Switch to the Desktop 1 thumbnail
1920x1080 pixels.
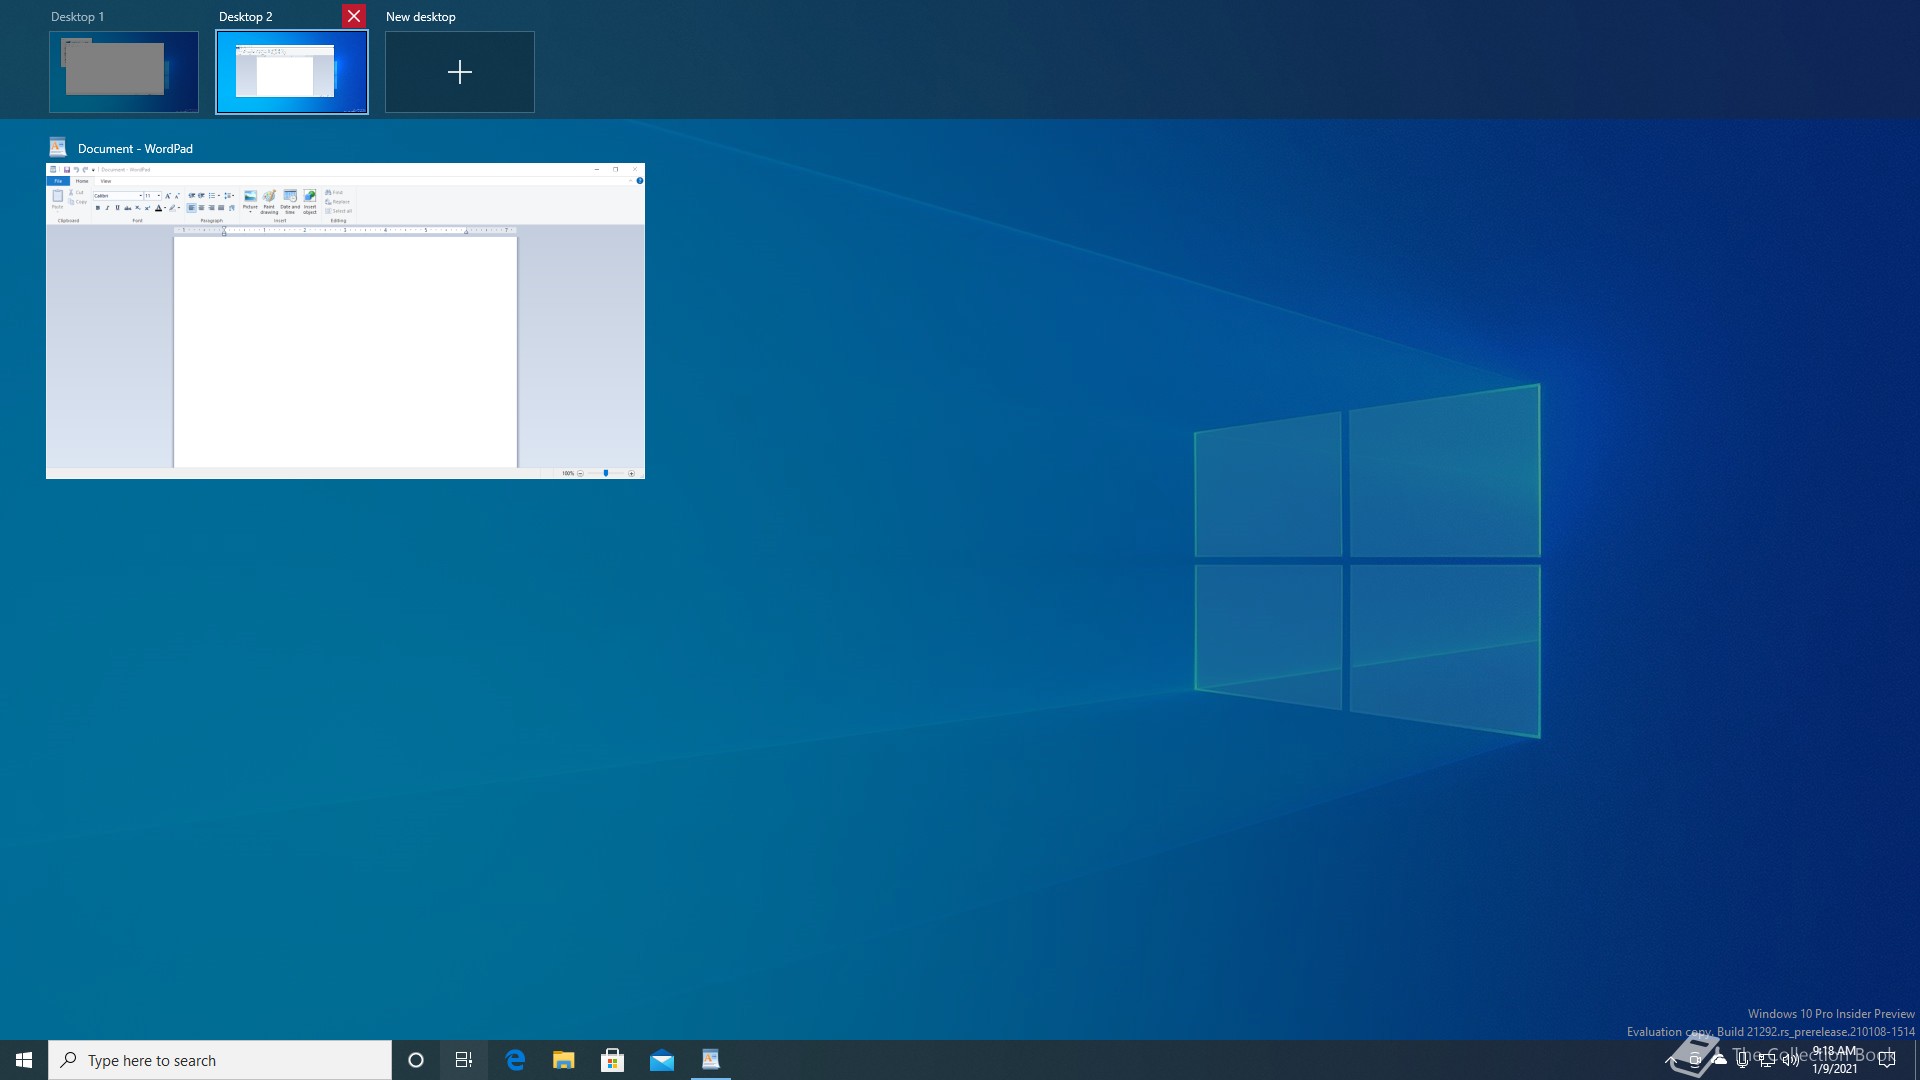point(124,72)
